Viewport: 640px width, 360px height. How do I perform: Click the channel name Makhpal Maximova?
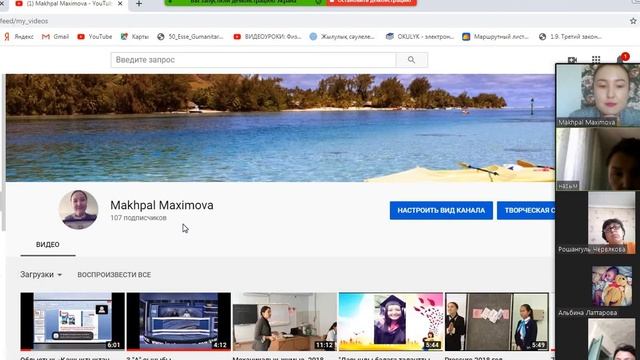point(162,205)
